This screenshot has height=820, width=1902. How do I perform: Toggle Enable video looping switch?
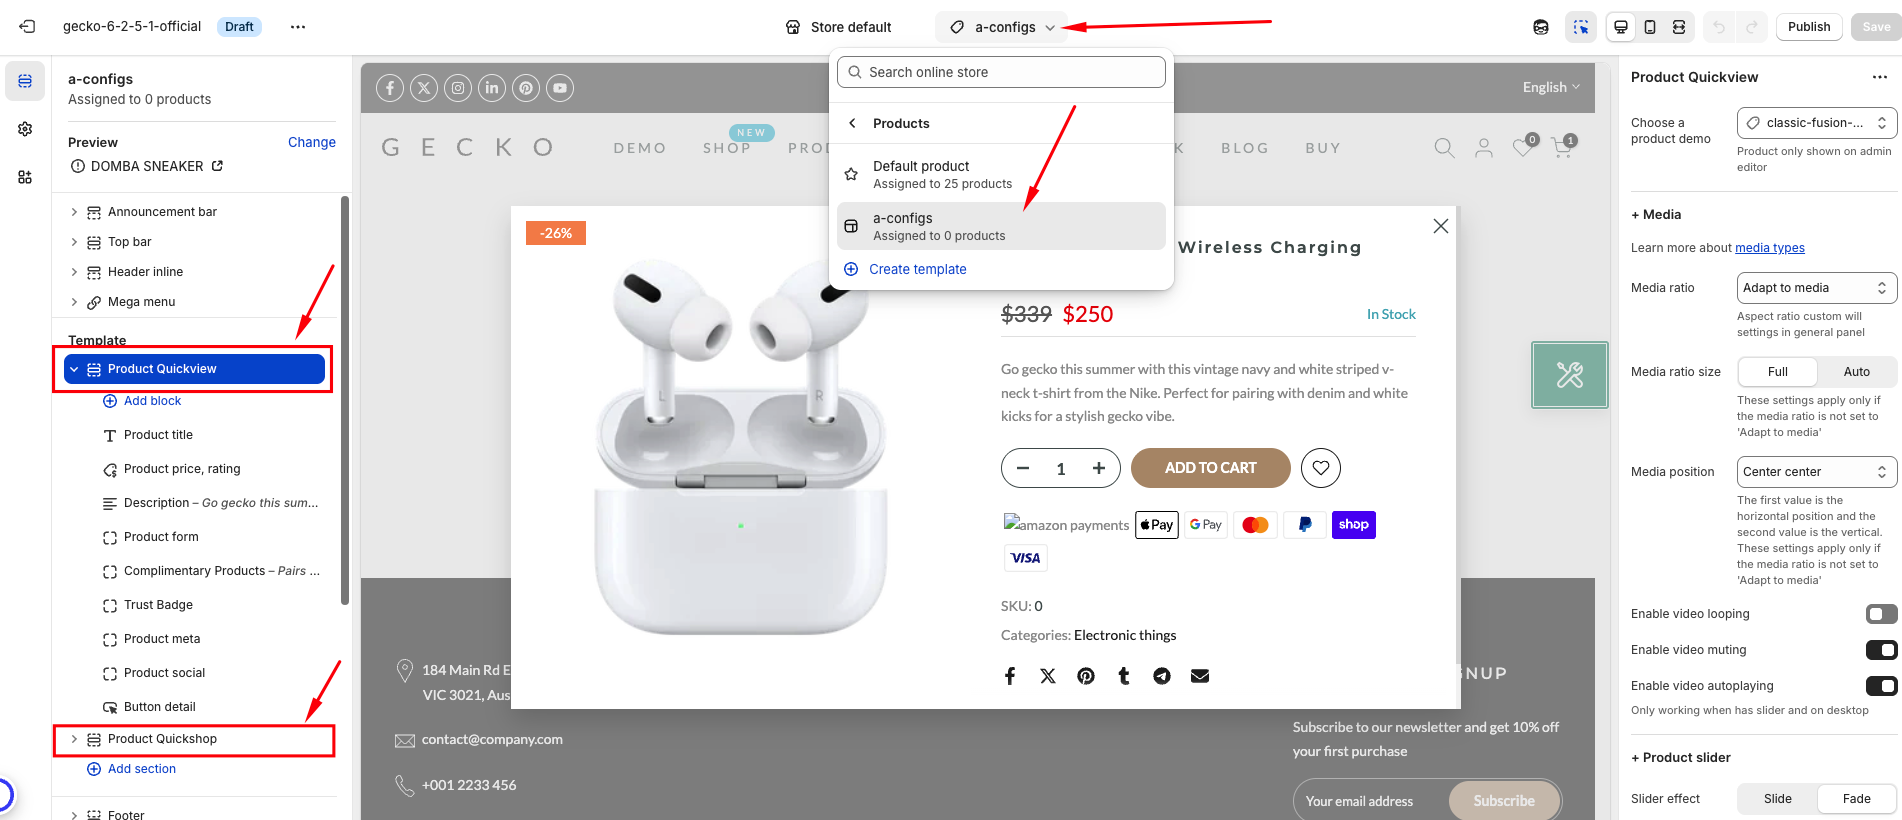coord(1881,614)
